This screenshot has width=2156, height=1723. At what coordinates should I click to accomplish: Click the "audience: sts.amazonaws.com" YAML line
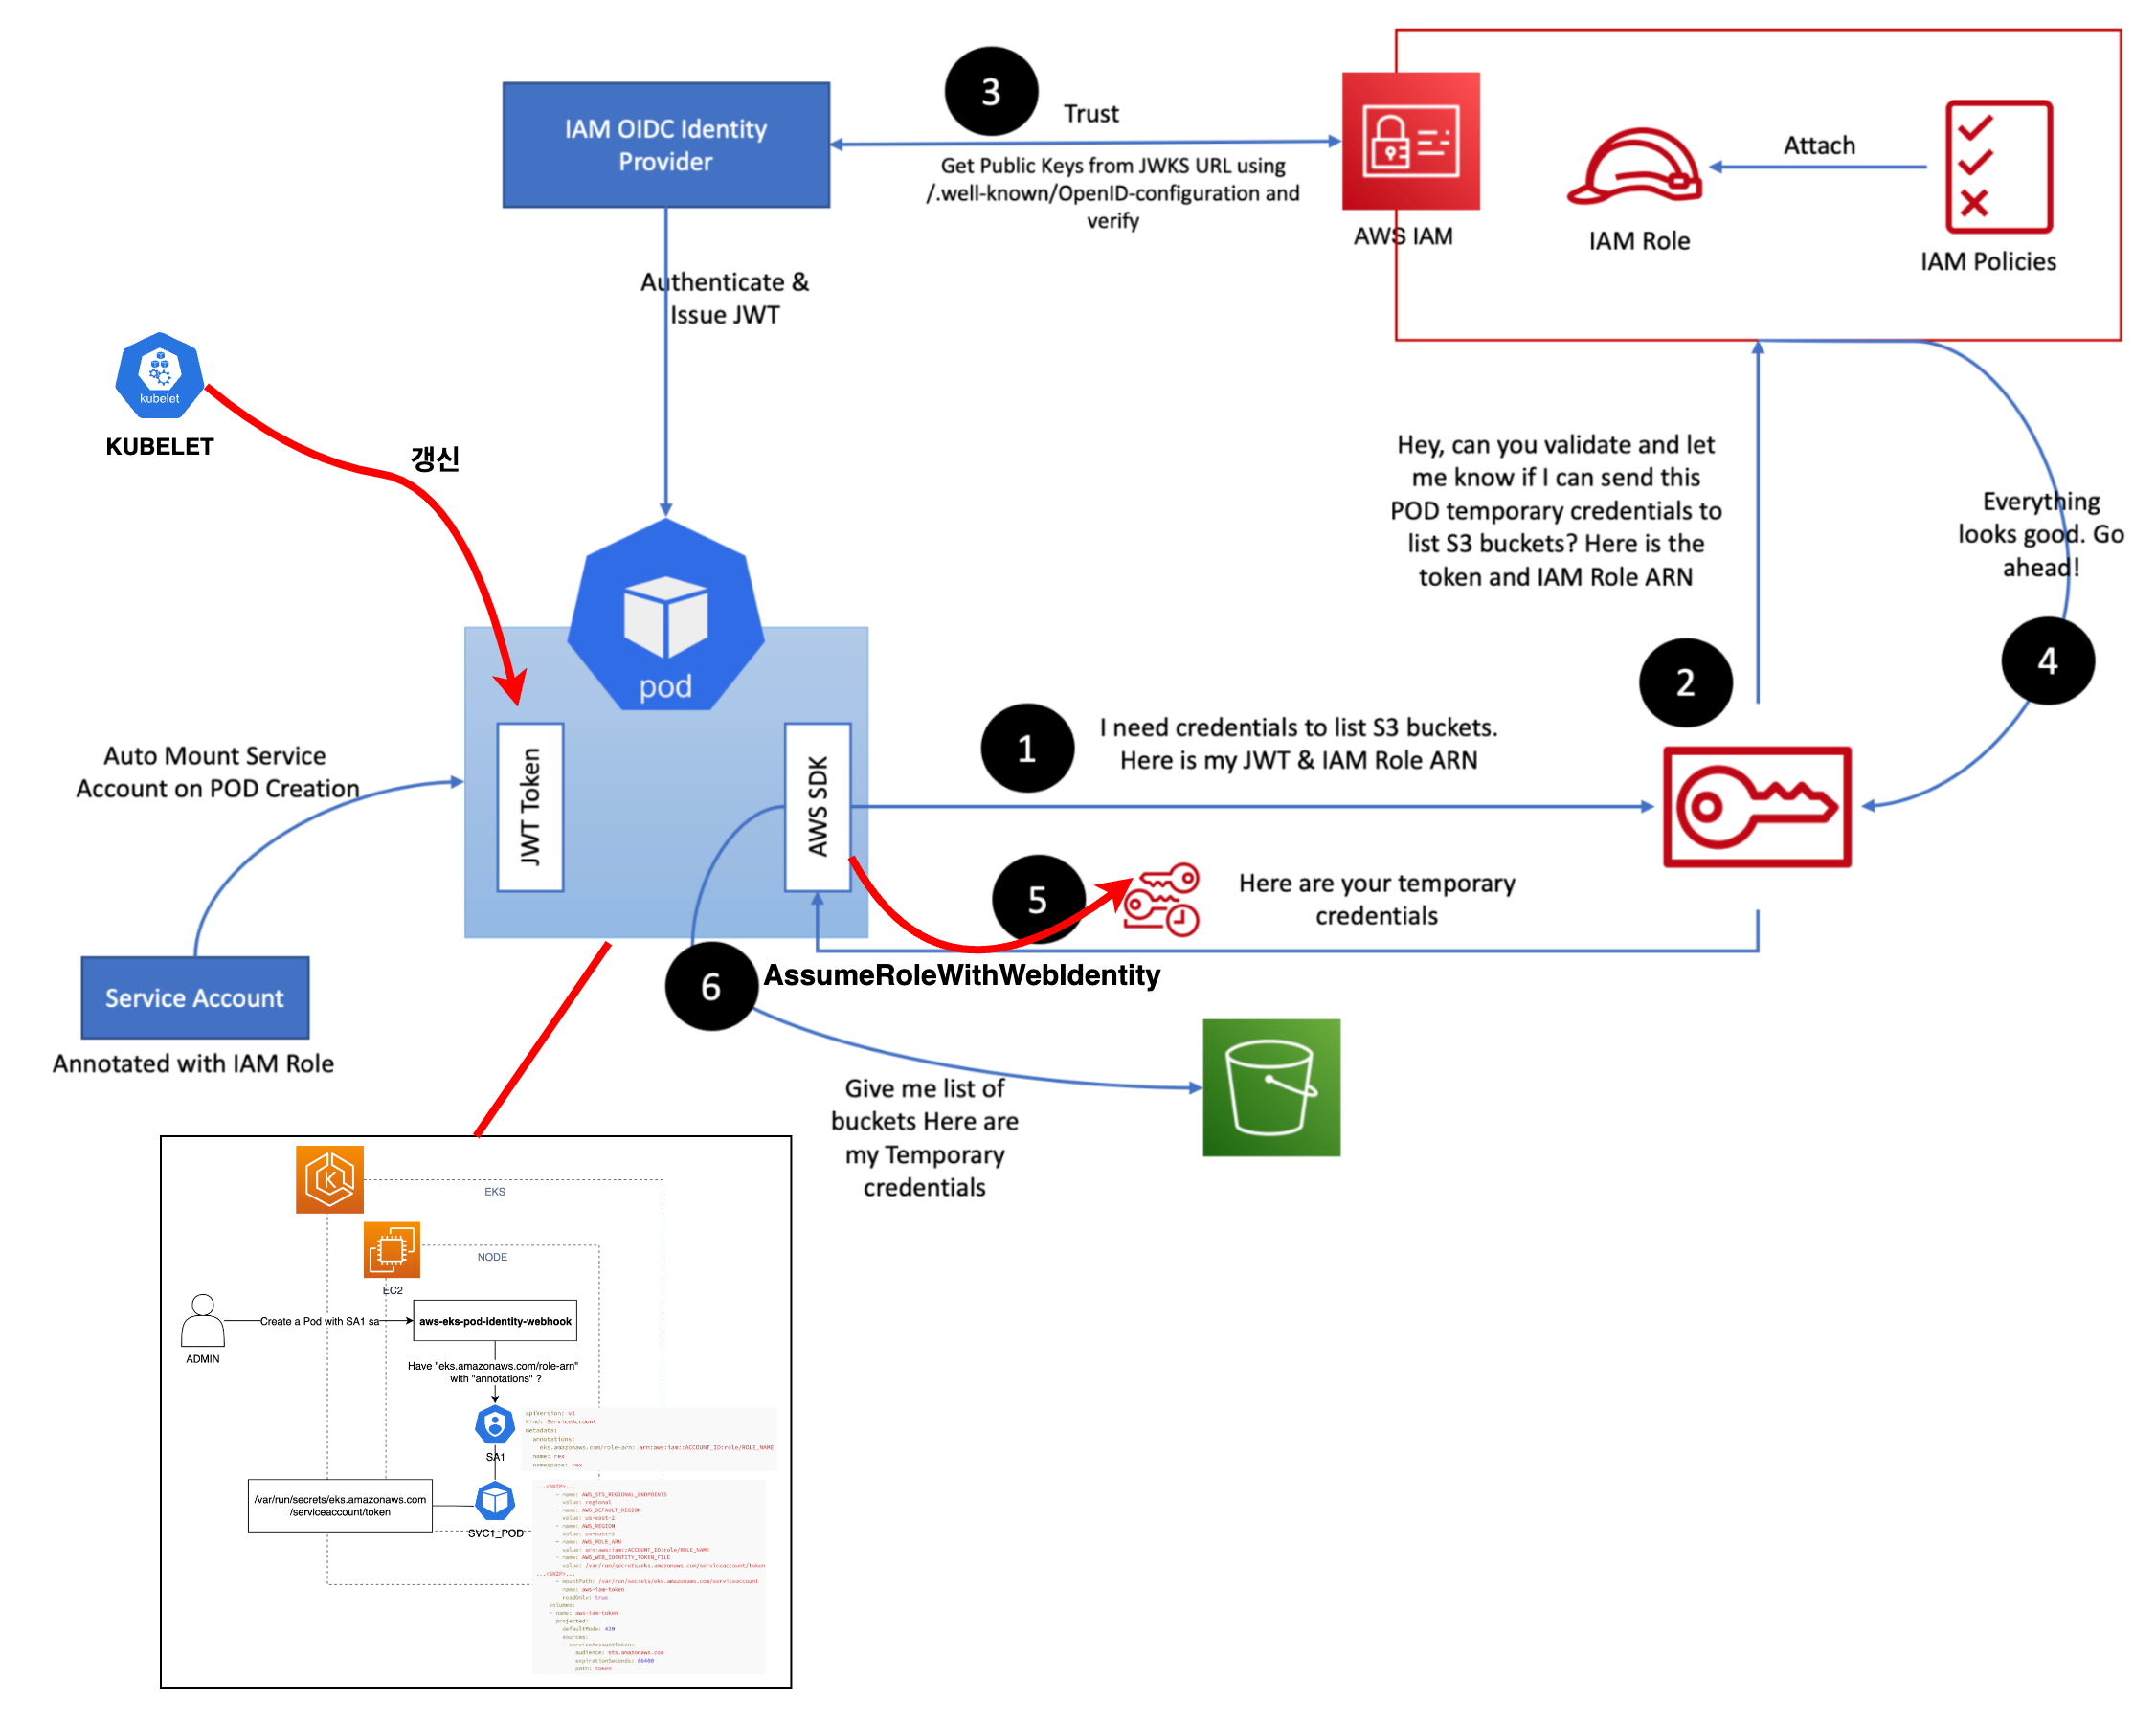click(x=620, y=1653)
